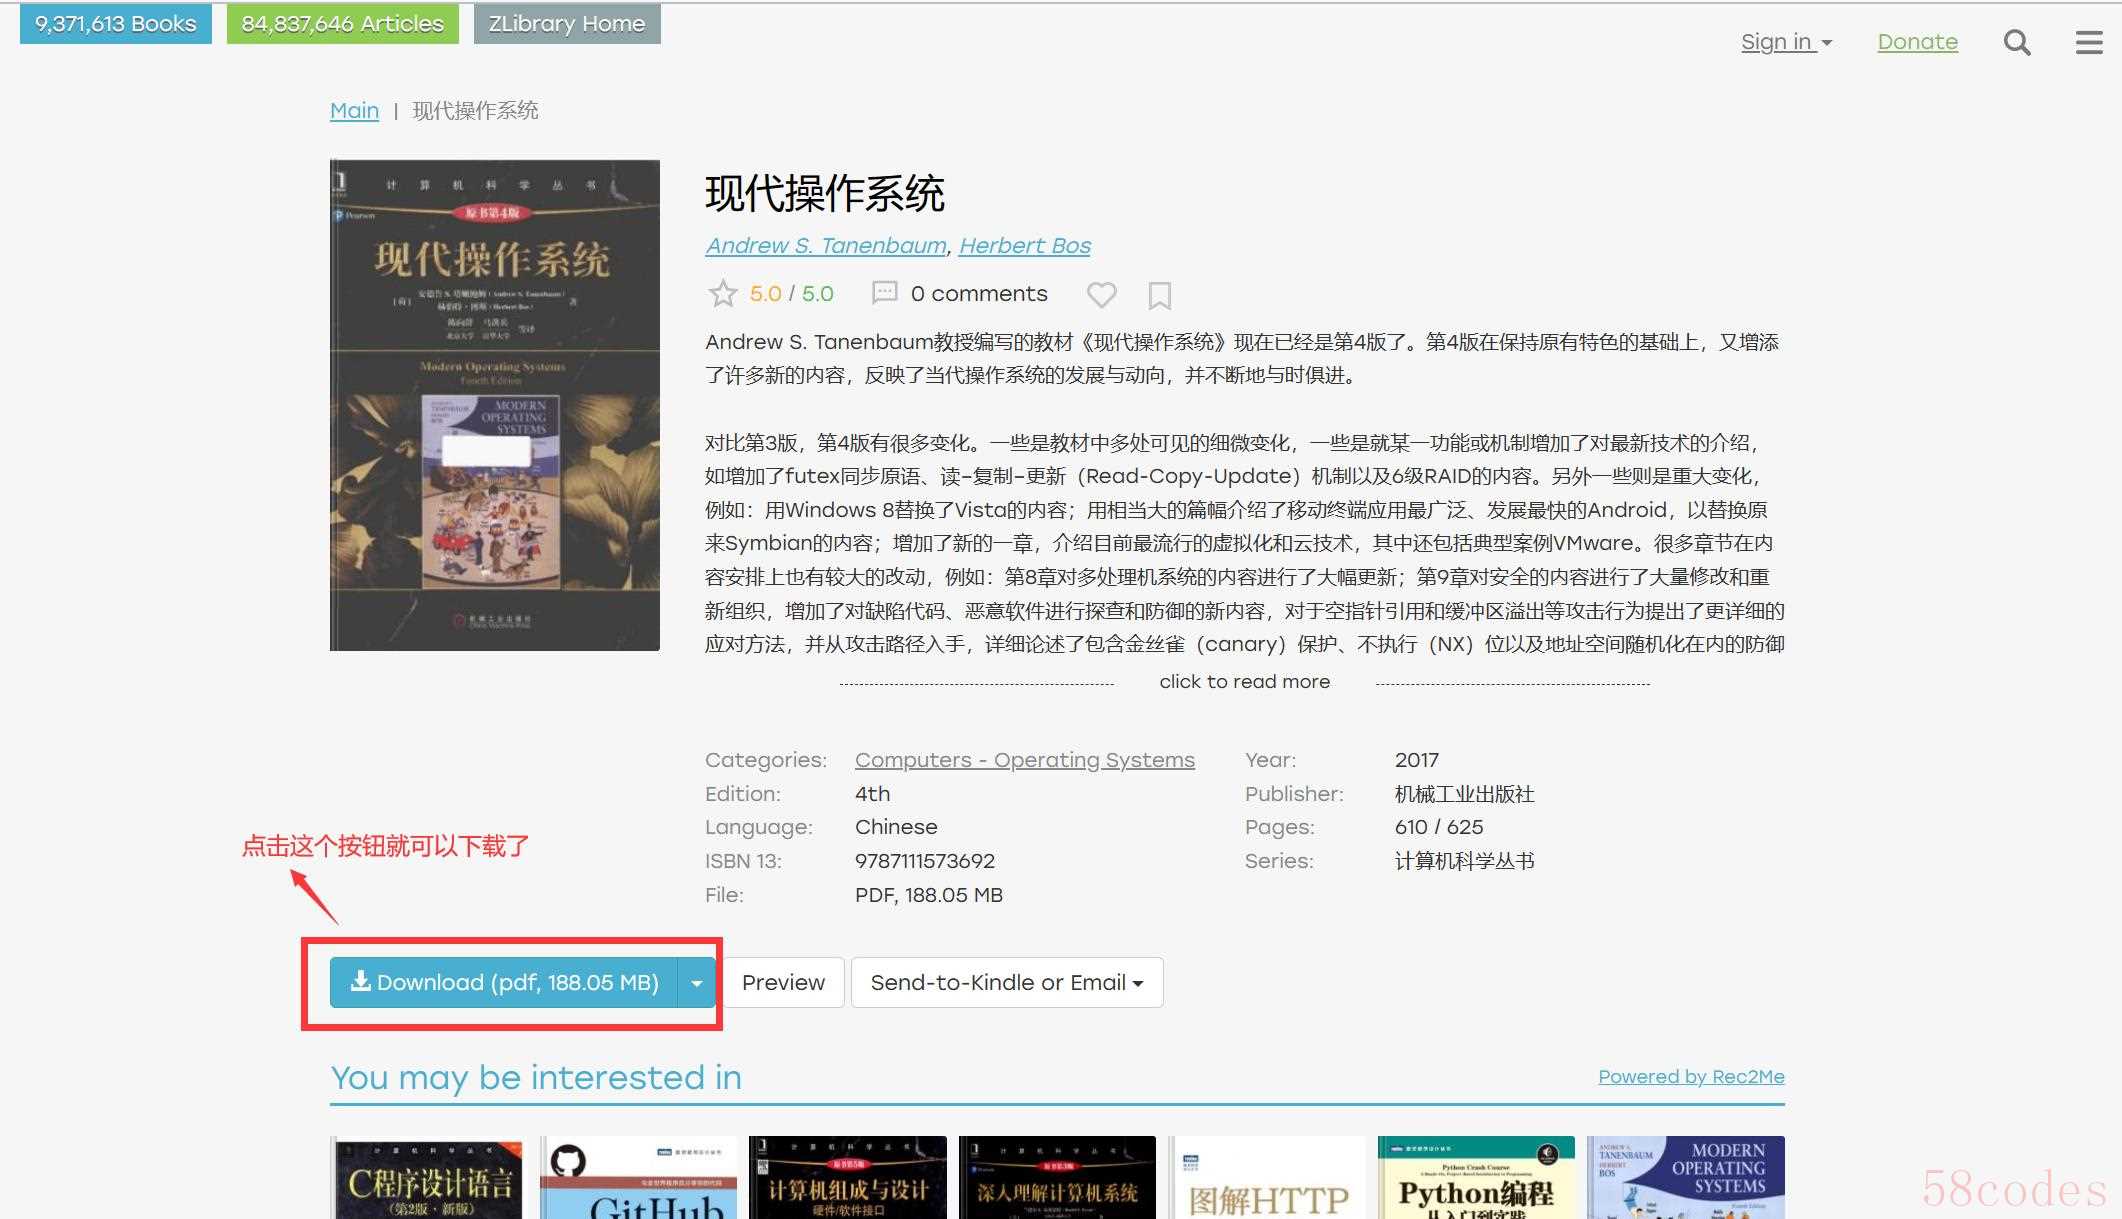2122x1219 pixels.
Task: Click the year value 2017
Action: pos(1417,760)
